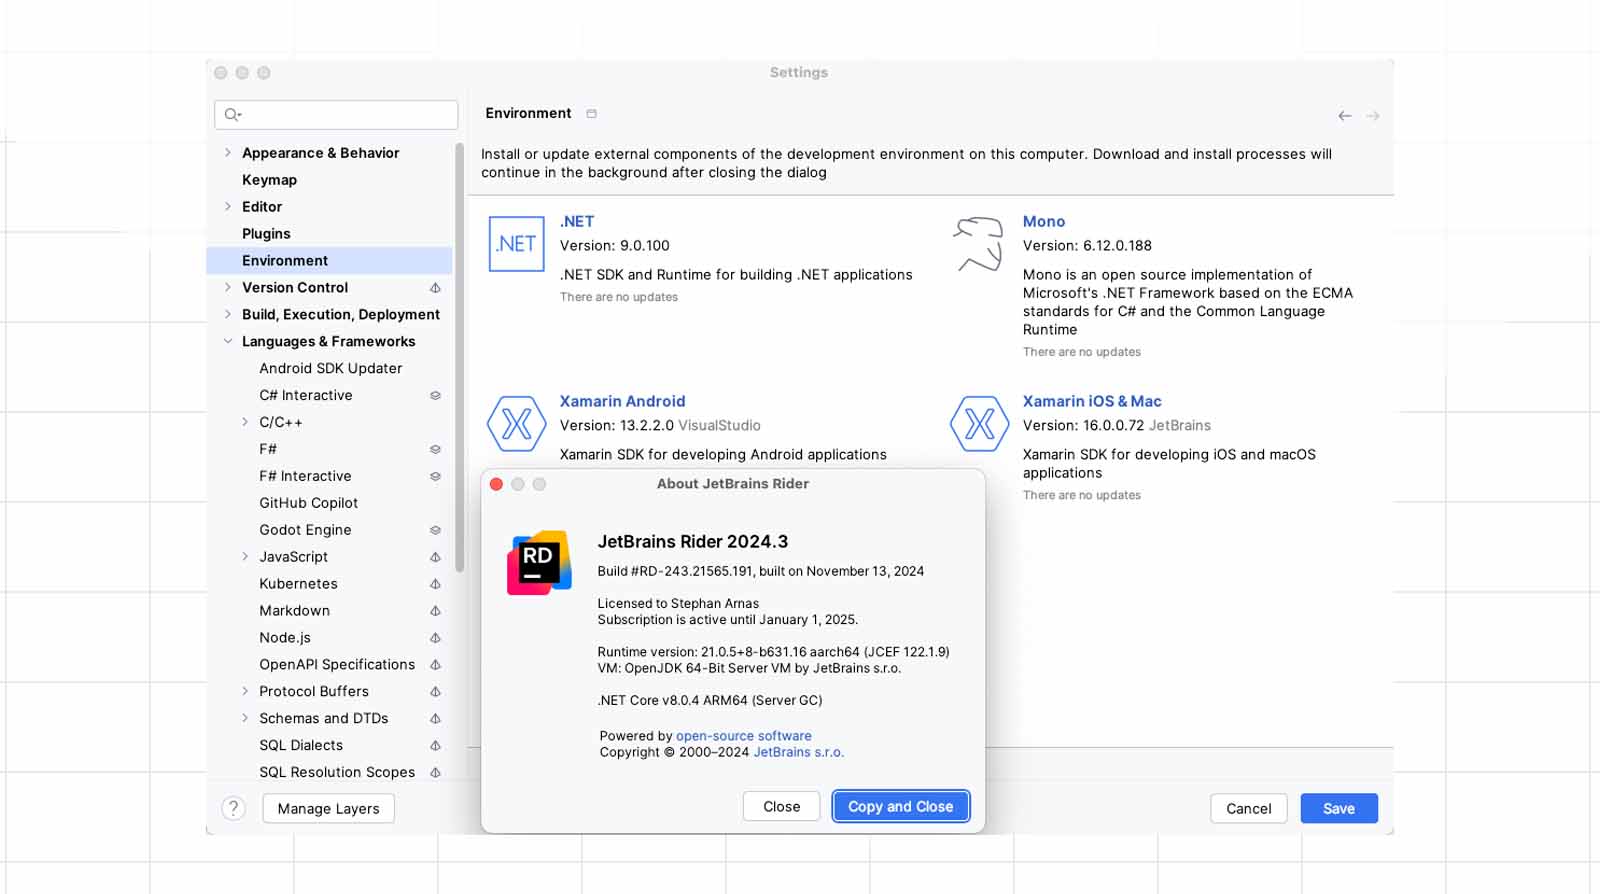This screenshot has width=1600, height=894.
Task: Open the open-source software link
Action: click(x=744, y=736)
